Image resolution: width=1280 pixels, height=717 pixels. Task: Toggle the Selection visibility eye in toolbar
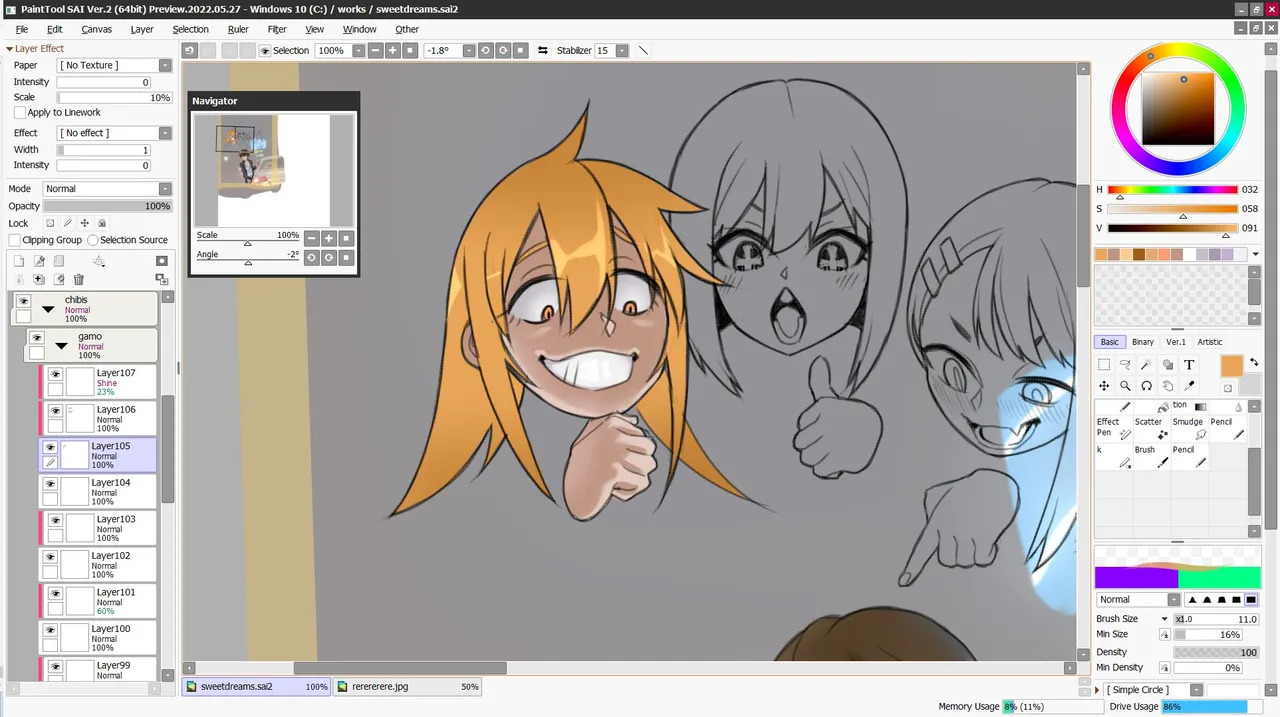[266, 50]
